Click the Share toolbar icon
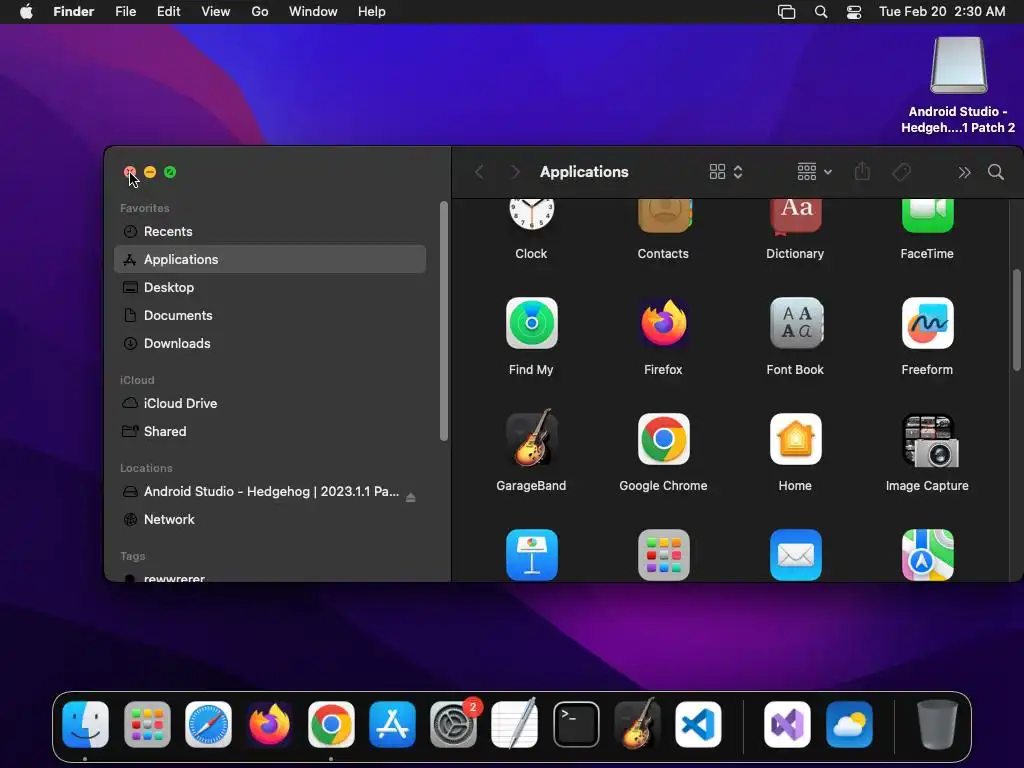The height and width of the screenshot is (768, 1024). click(862, 172)
